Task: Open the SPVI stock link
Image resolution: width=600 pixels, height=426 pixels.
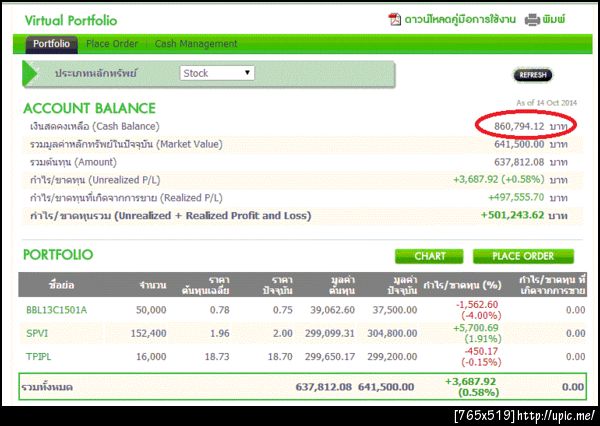Action: coord(37,333)
